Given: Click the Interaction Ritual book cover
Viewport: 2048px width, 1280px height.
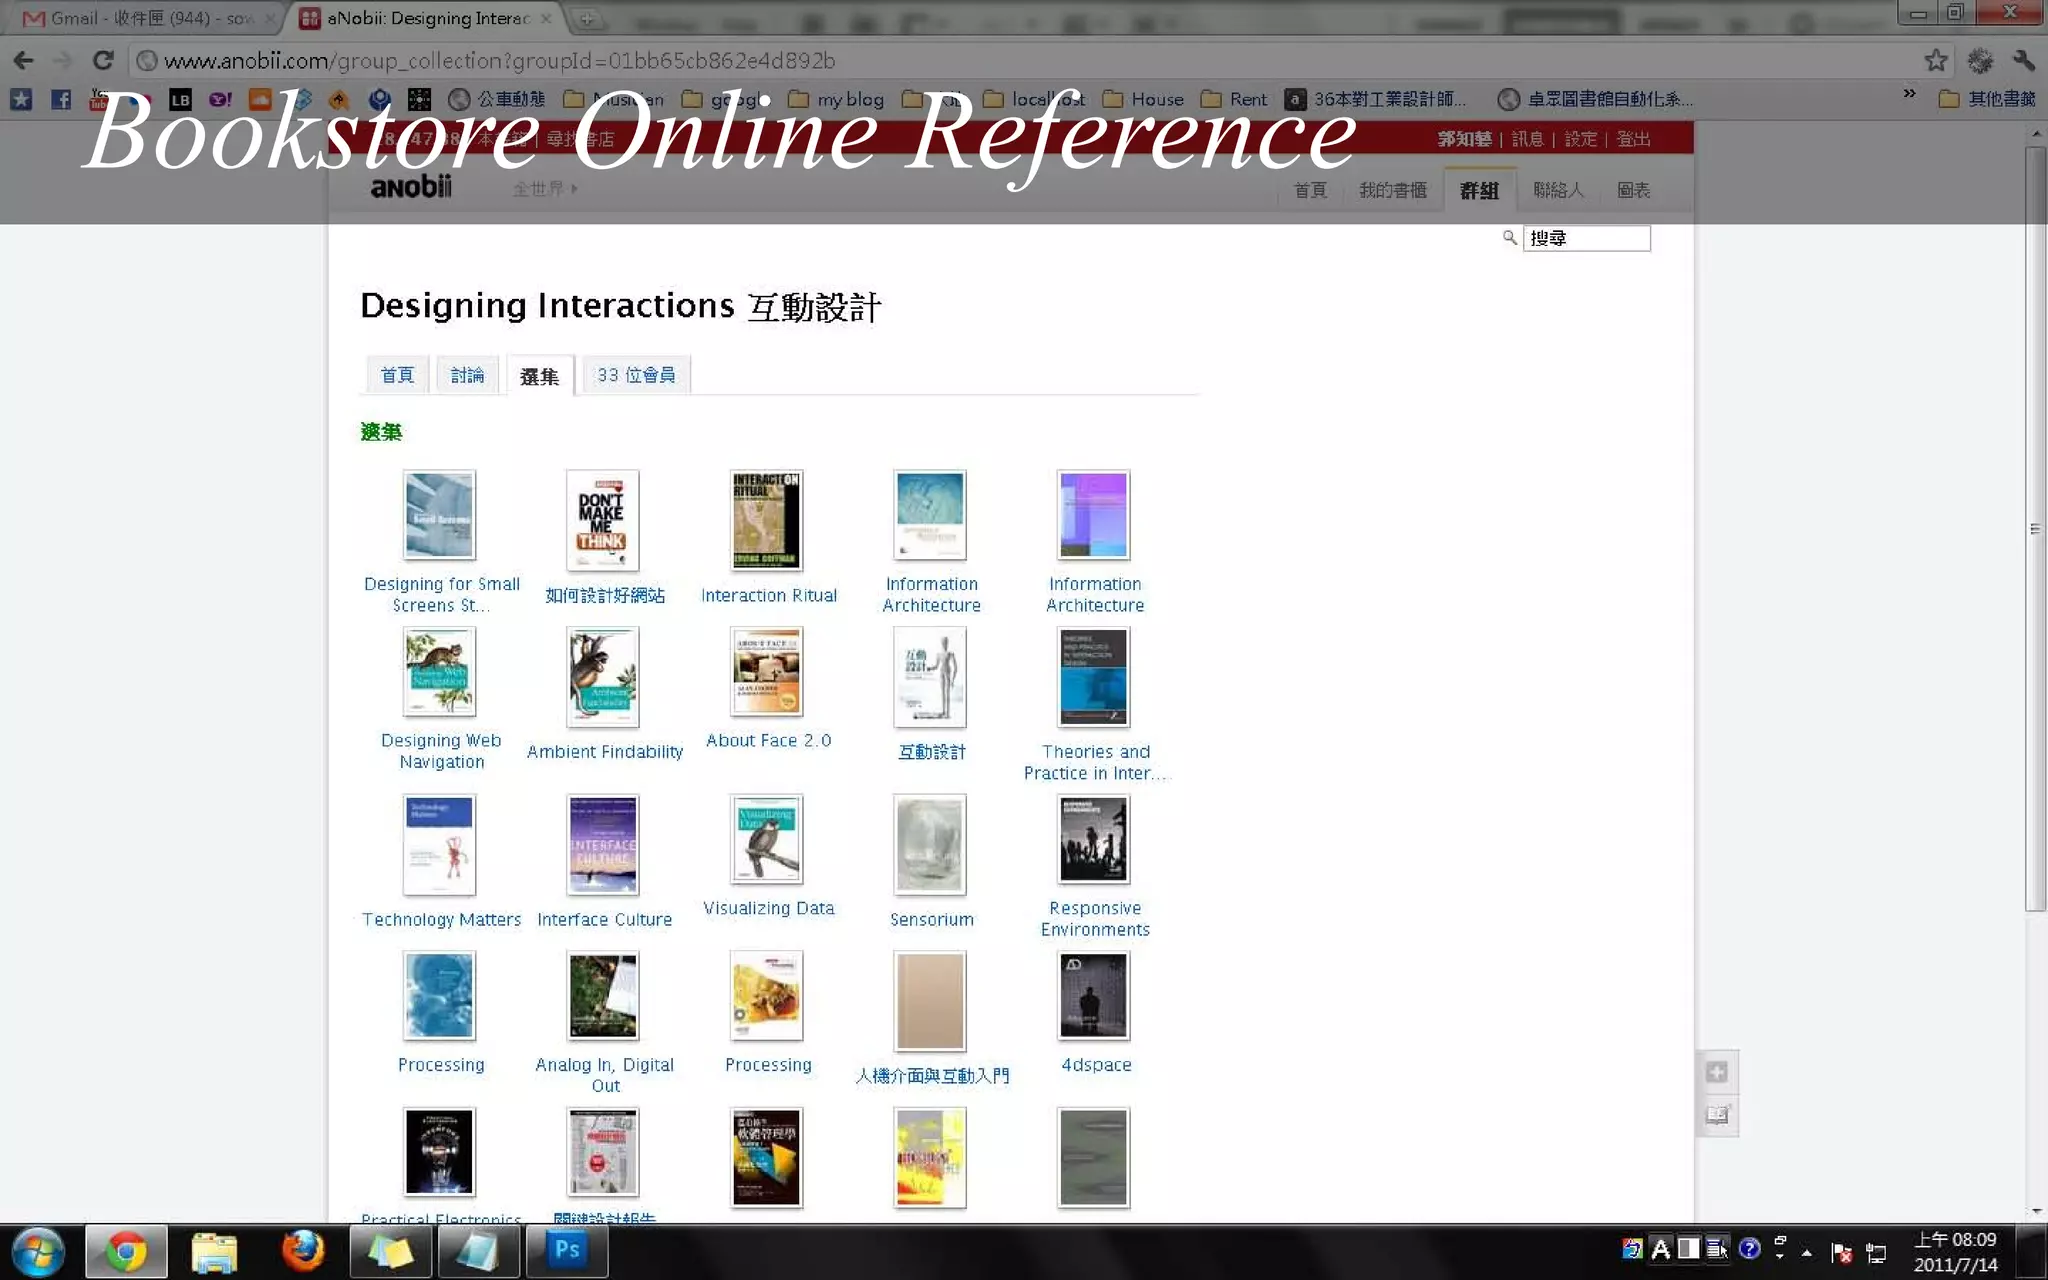Looking at the screenshot, I should click(766, 520).
